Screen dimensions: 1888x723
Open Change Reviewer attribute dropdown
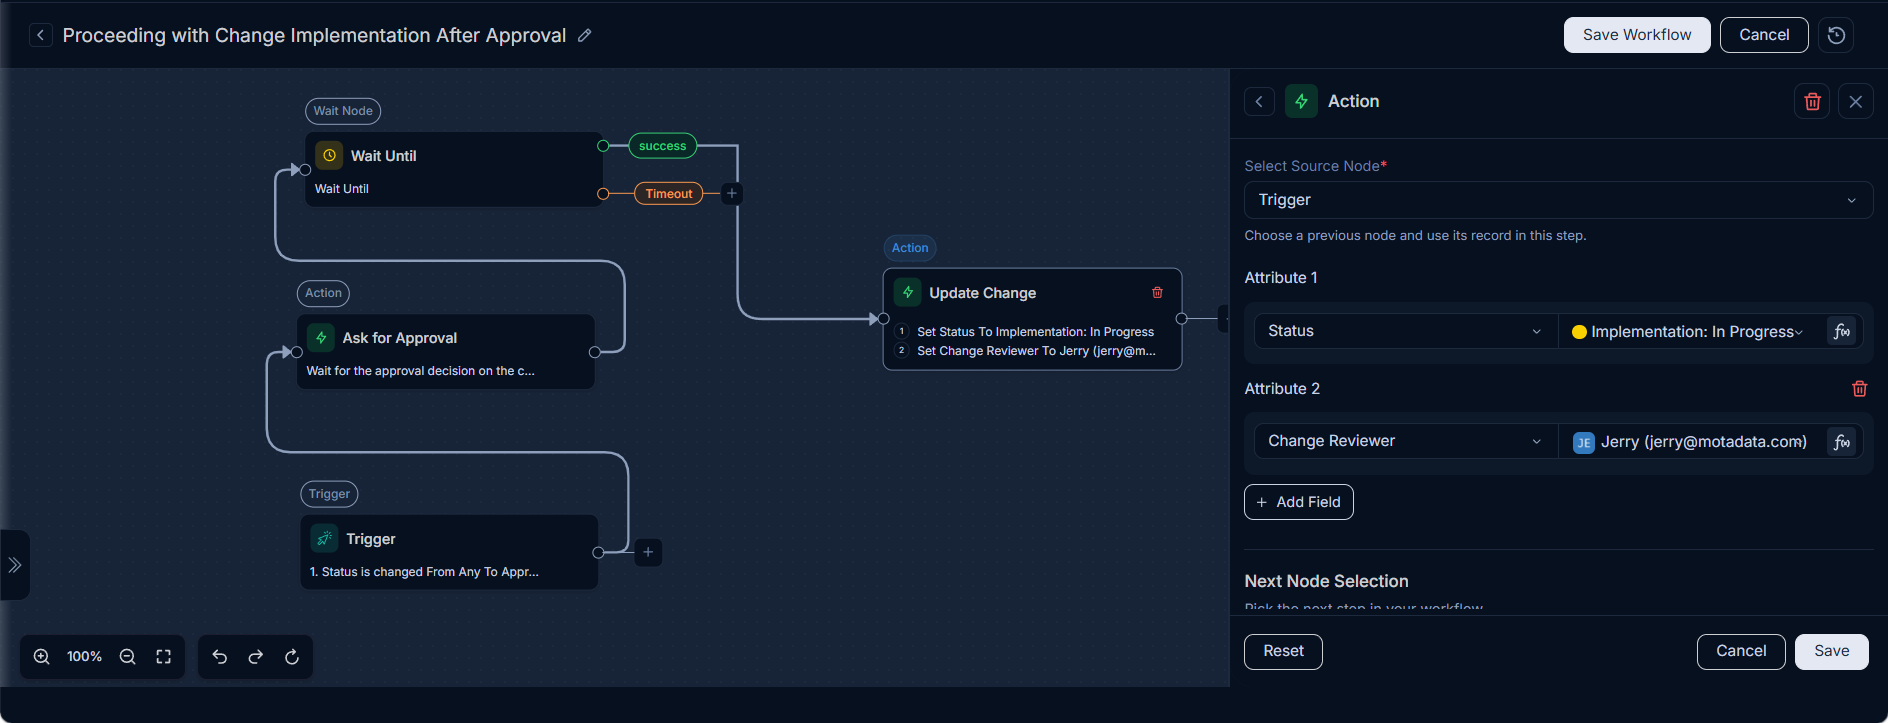point(1405,441)
